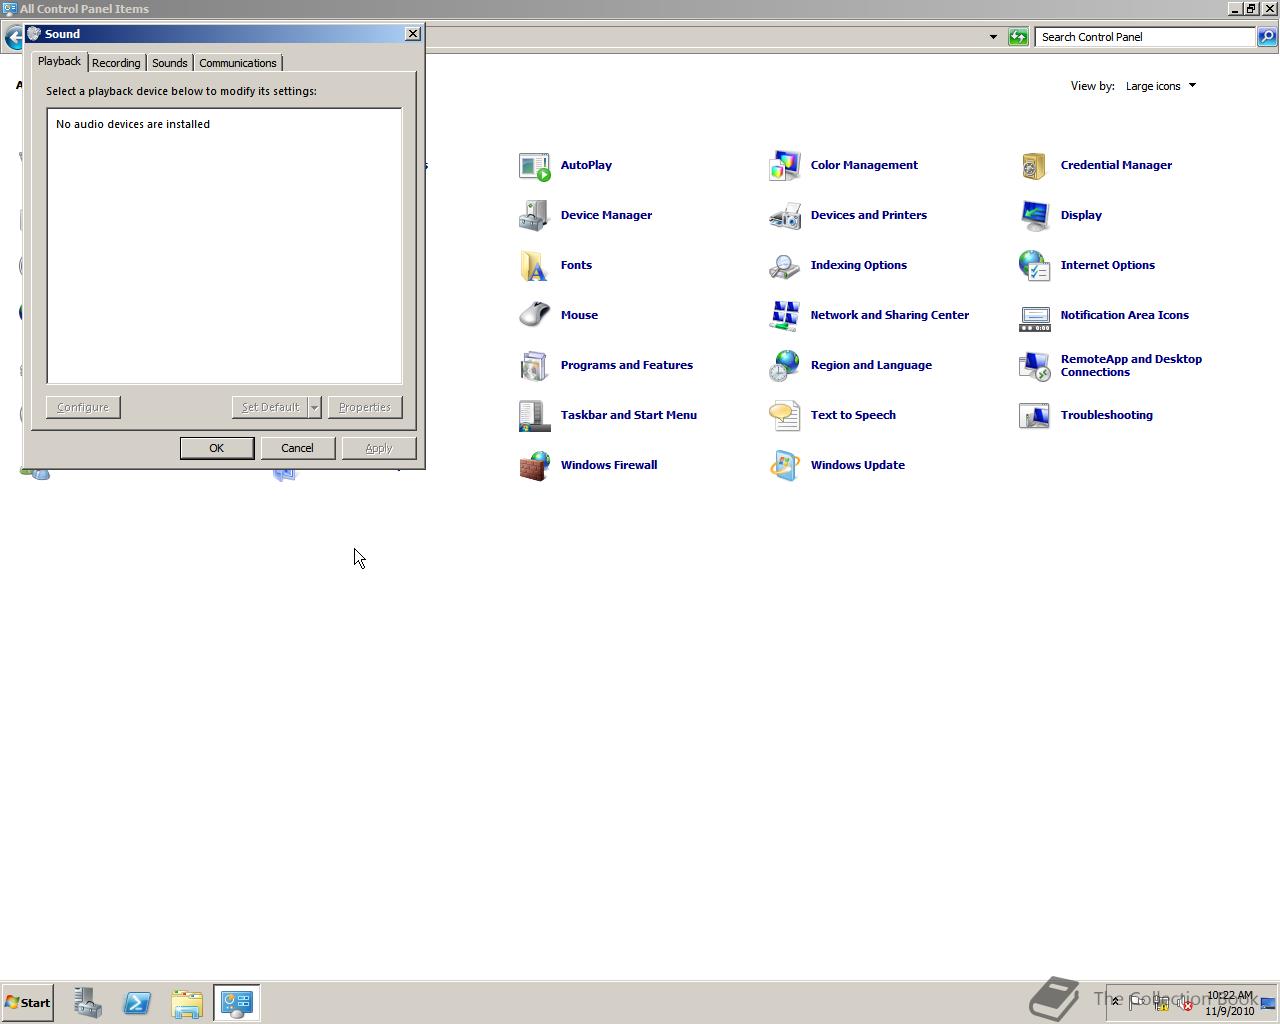Click the Start button

point(27,1003)
